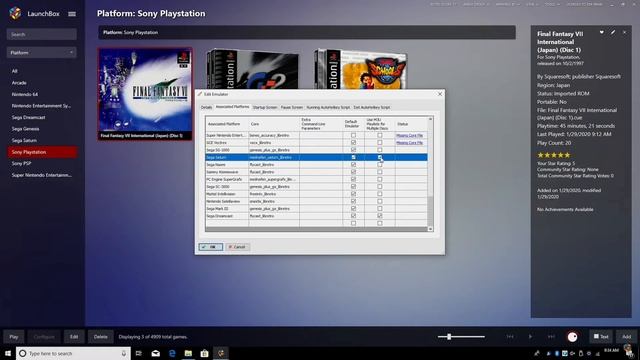
Task: Enable M3U playlists for Sega SG-1000
Action: coord(380,150)
